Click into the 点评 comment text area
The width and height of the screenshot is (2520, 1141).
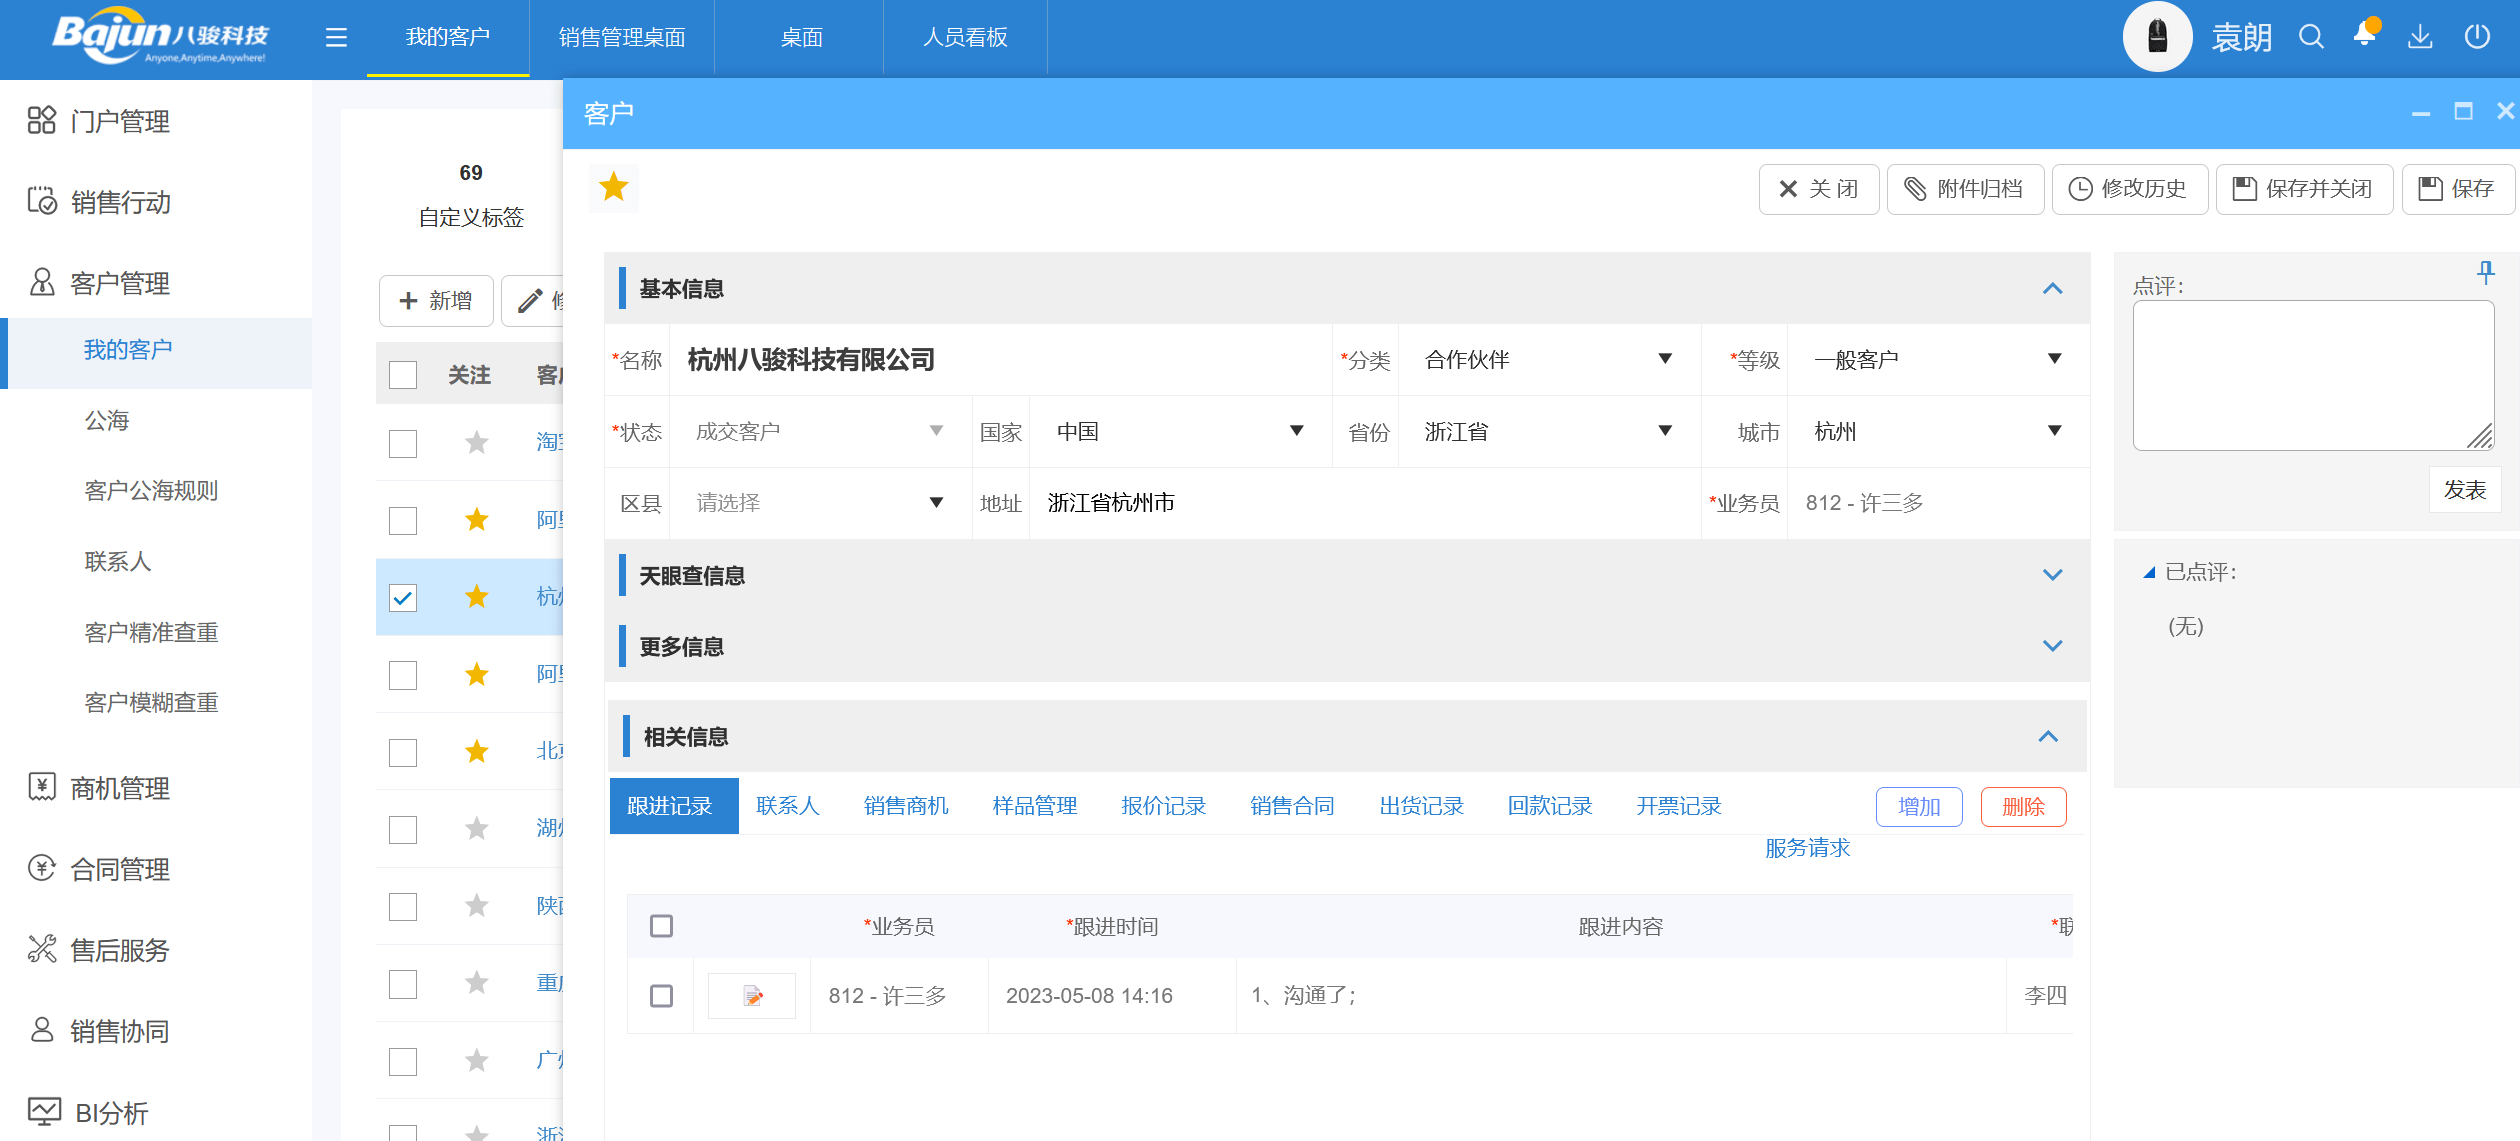coord(2312,375)
